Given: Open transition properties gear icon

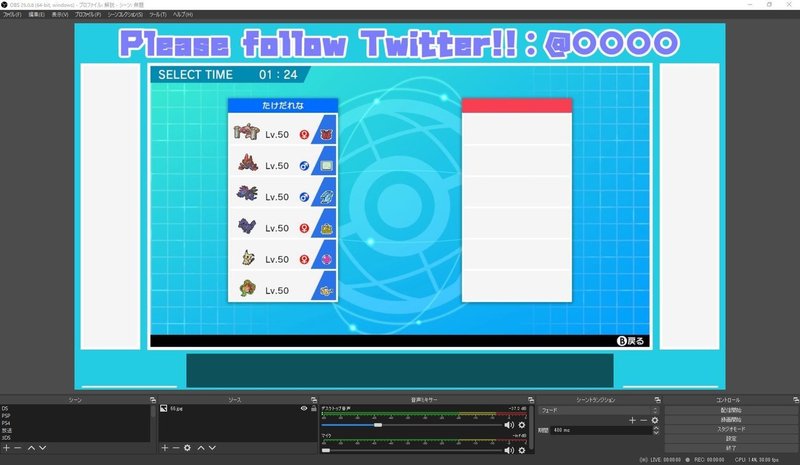Looking at the screenshot, I should click(655, 420).
